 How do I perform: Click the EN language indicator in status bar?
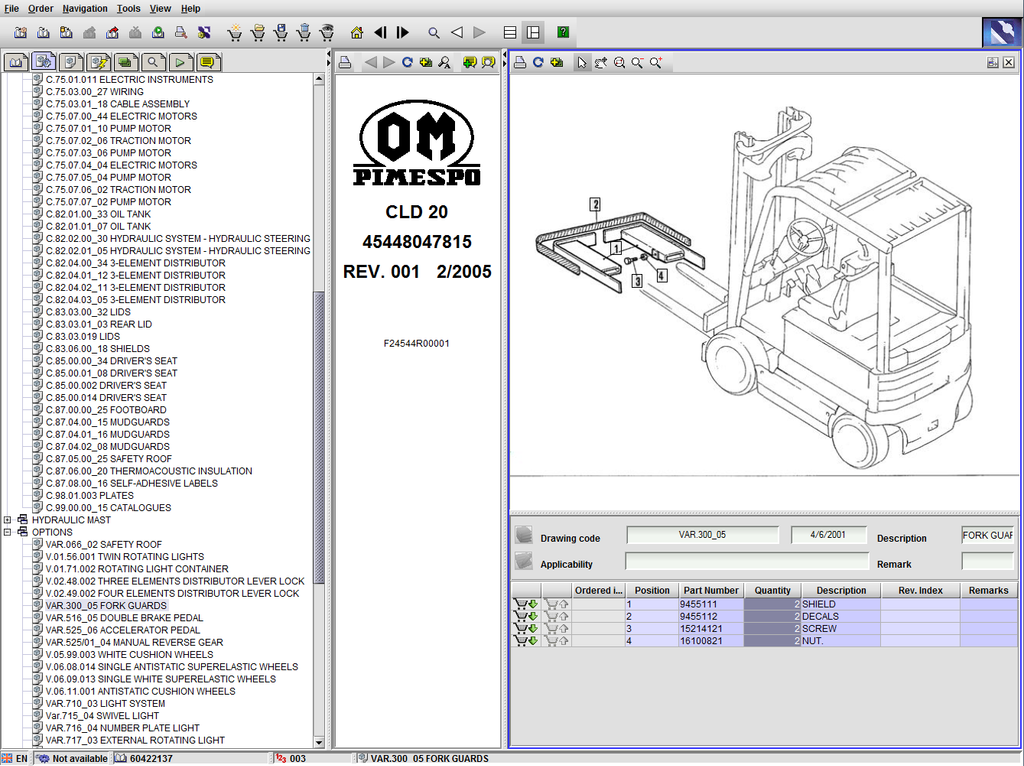click(15, 759)
